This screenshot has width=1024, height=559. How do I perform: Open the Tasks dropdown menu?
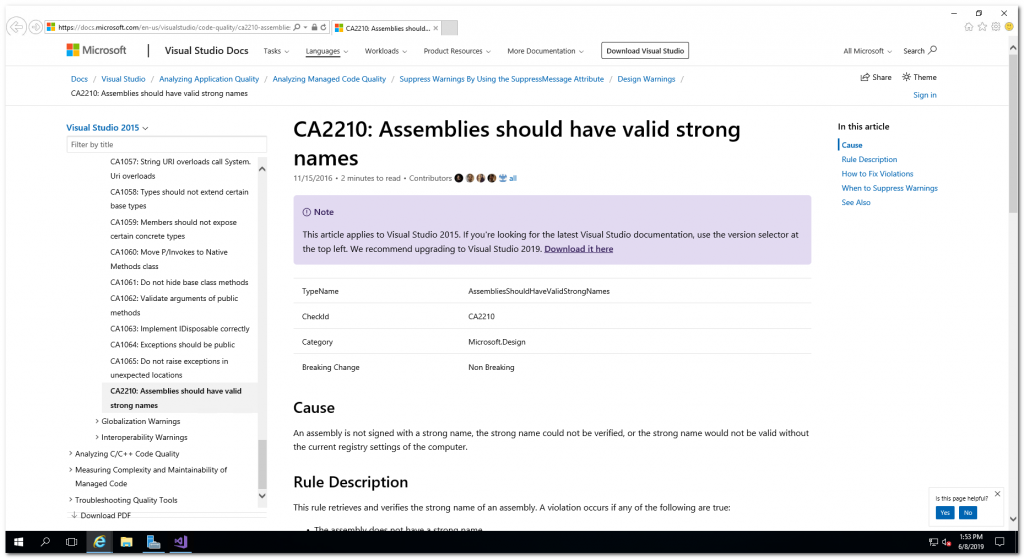(276, 51)
